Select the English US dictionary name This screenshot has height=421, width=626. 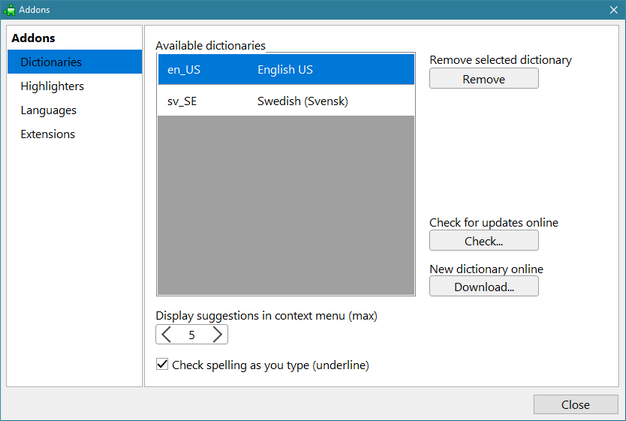[285, 69]
